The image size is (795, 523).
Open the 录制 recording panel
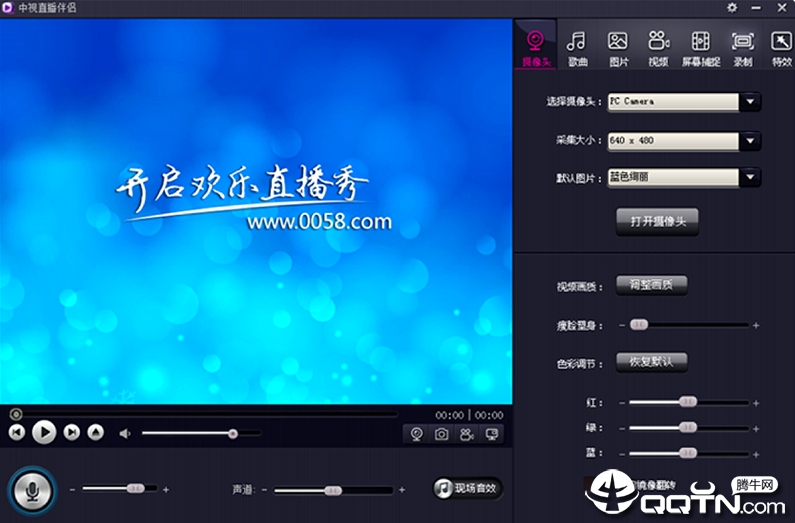[743, 48]
